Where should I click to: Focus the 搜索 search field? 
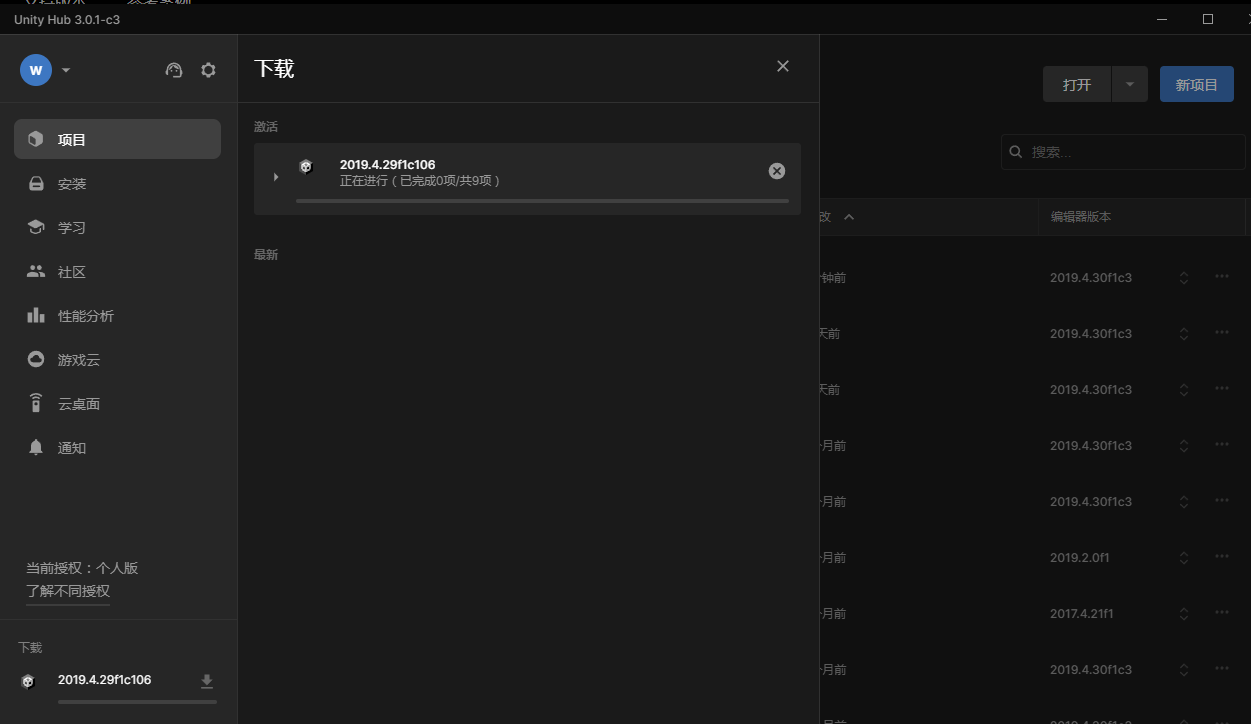[x=1123, y=152]
